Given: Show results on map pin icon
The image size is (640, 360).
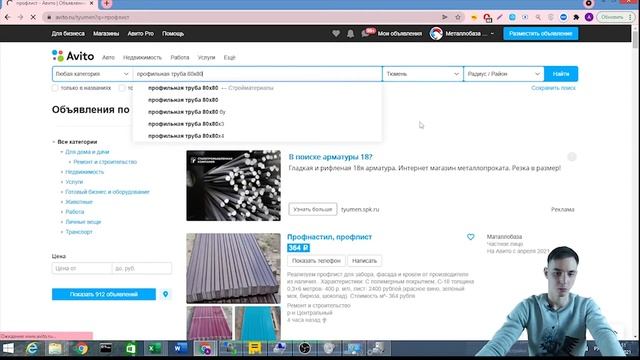Looking at the screenshot, I should [165, 294].
